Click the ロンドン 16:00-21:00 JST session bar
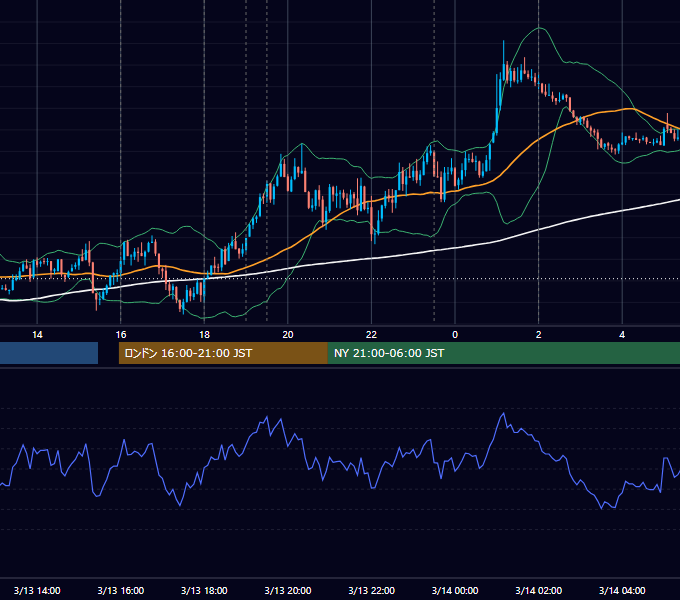The height and width of the screenshot is (600, 680). pyautogui.click(x=223, y=353)
